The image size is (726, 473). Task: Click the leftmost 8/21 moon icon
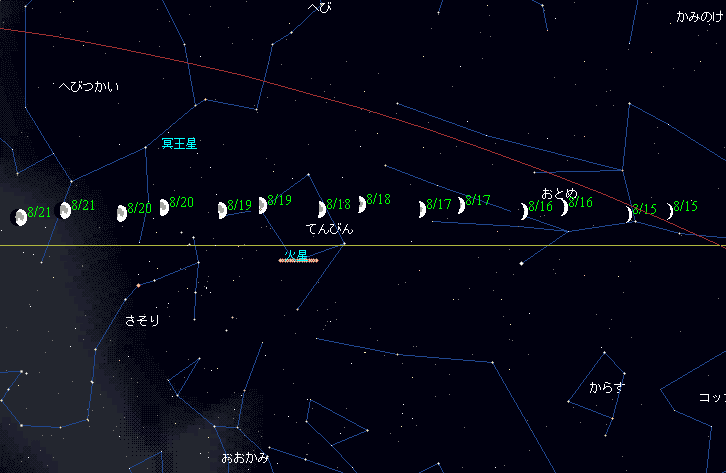coord(19,217)
